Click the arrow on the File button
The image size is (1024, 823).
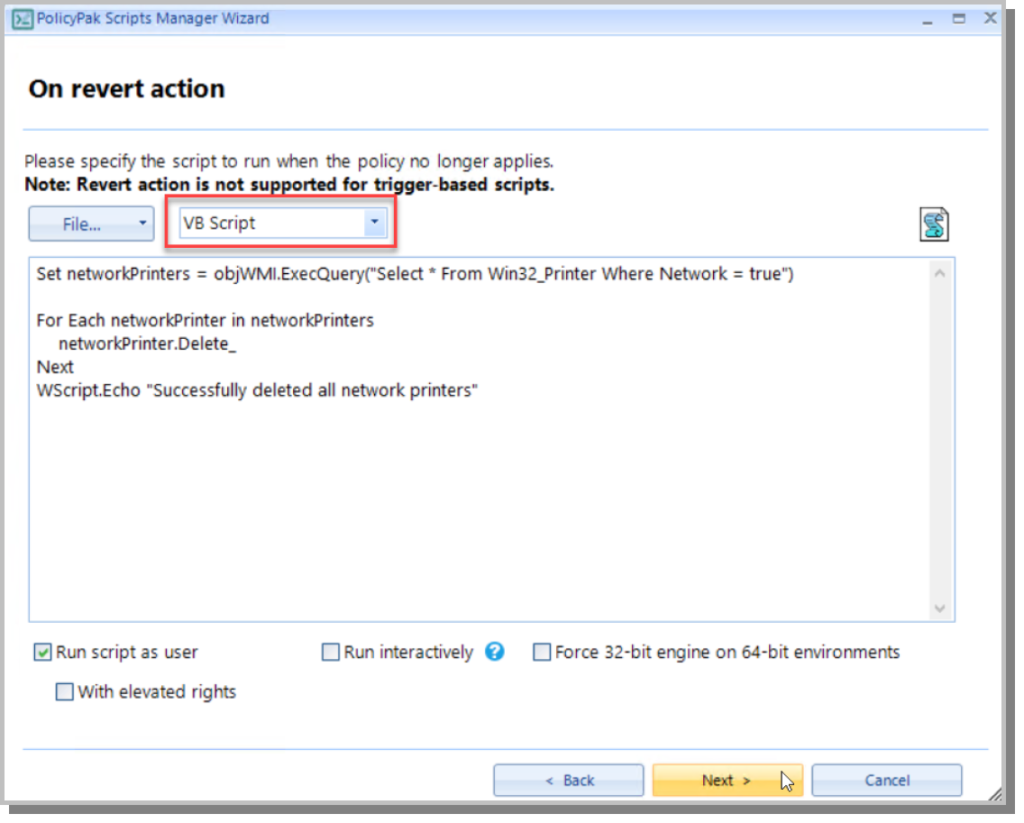[x=141, y=223]
